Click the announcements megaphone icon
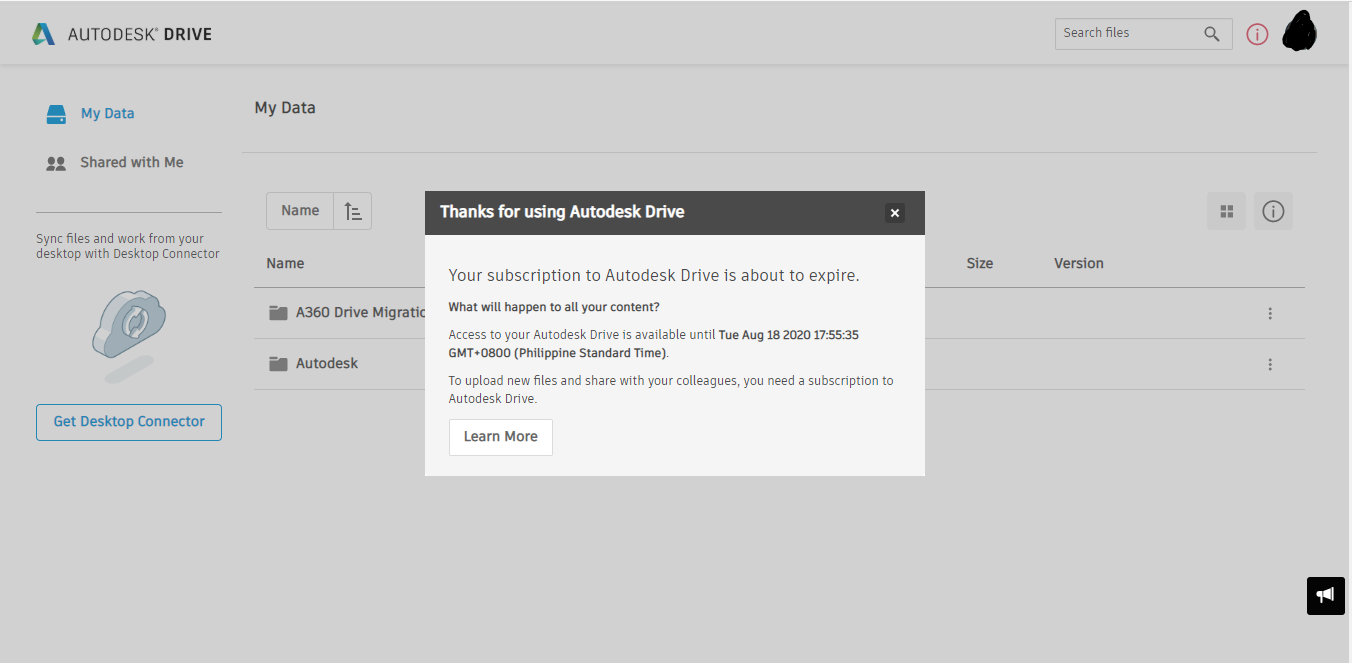1352x663 pixels. (x=1325, y=595)
